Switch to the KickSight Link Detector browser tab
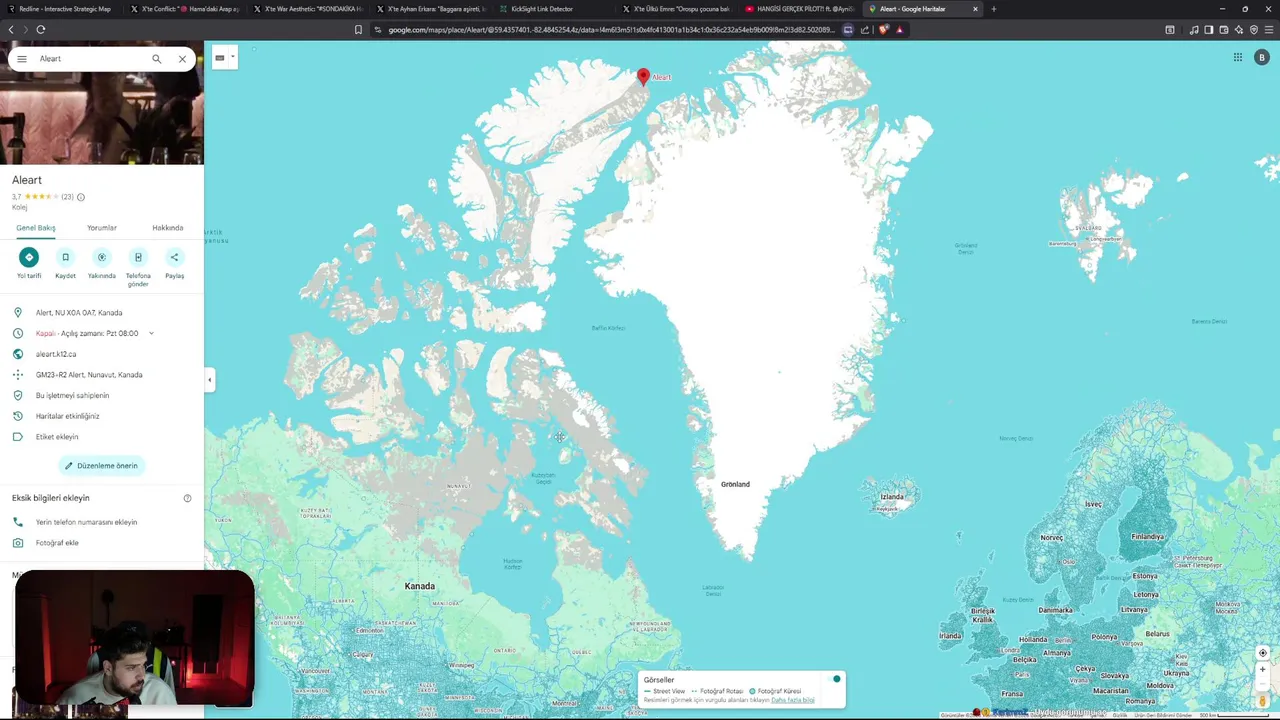This screenshot has height=720, width=1280. click(542, 9)
